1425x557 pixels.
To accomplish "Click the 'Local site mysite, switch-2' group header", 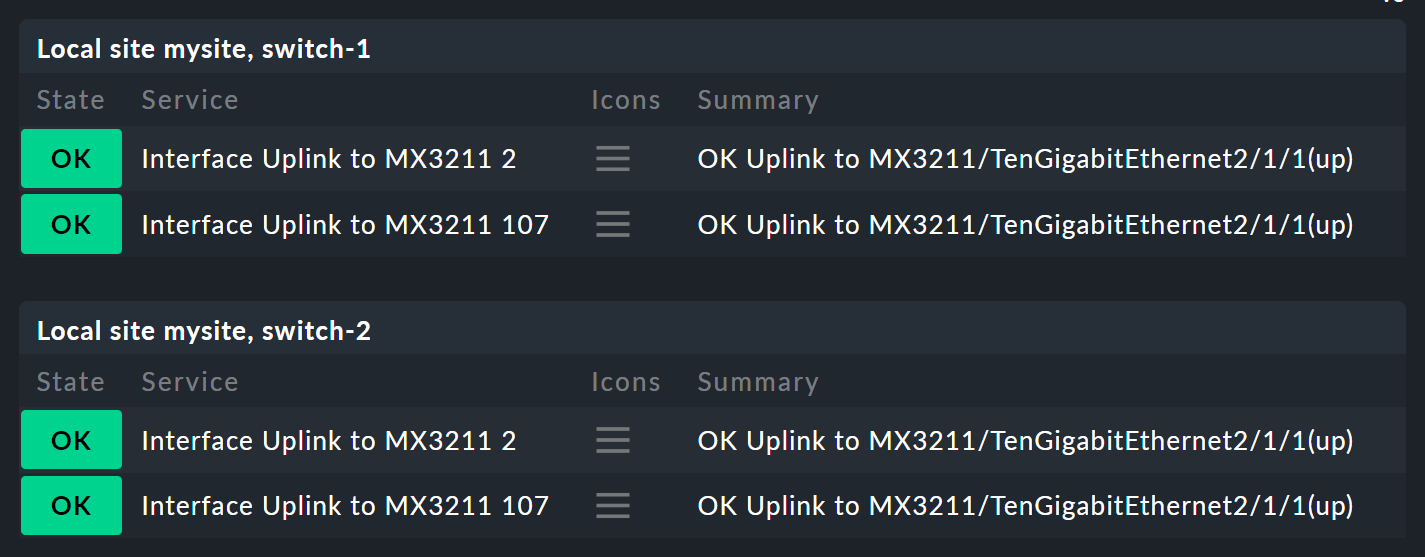I will 204,331.
